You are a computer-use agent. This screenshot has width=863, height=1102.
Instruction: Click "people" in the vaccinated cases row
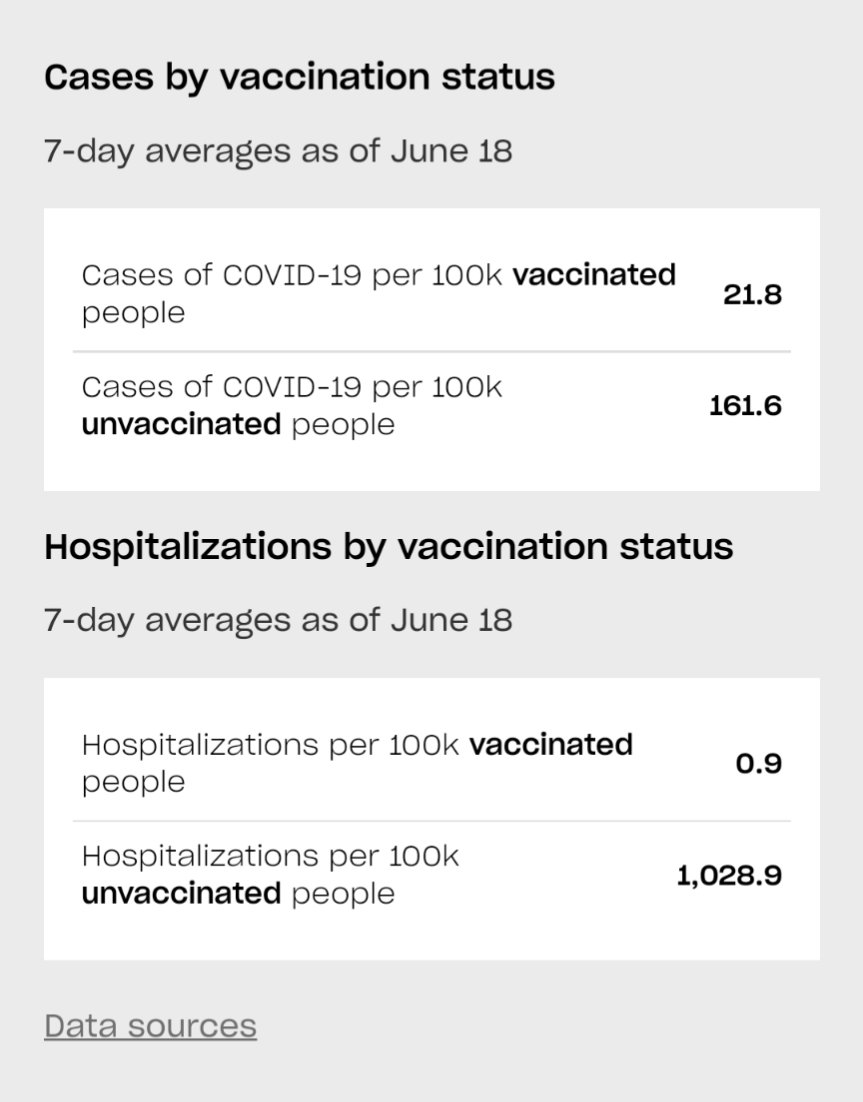(133, 313)
